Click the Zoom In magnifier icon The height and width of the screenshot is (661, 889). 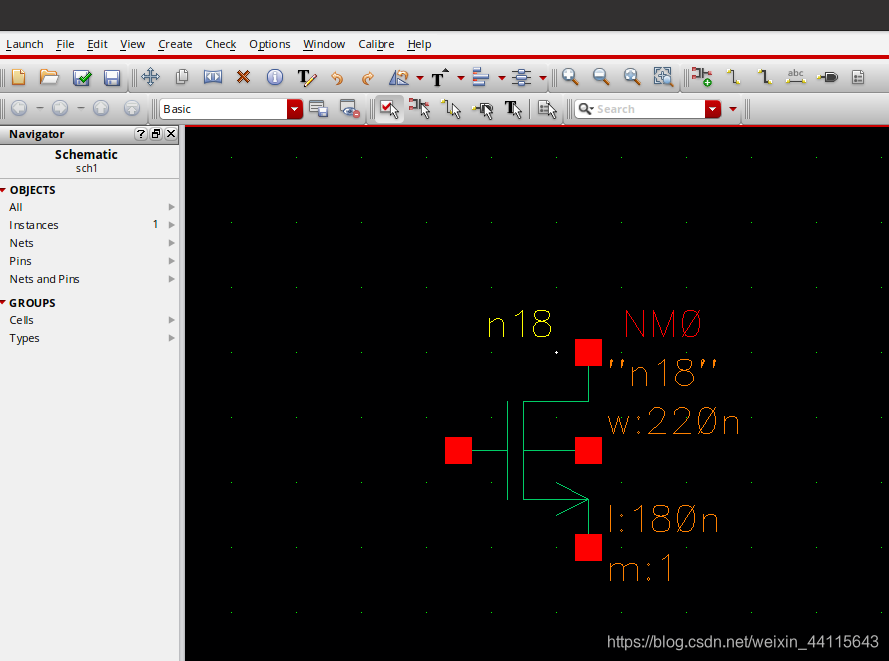(x=570, y=77)
